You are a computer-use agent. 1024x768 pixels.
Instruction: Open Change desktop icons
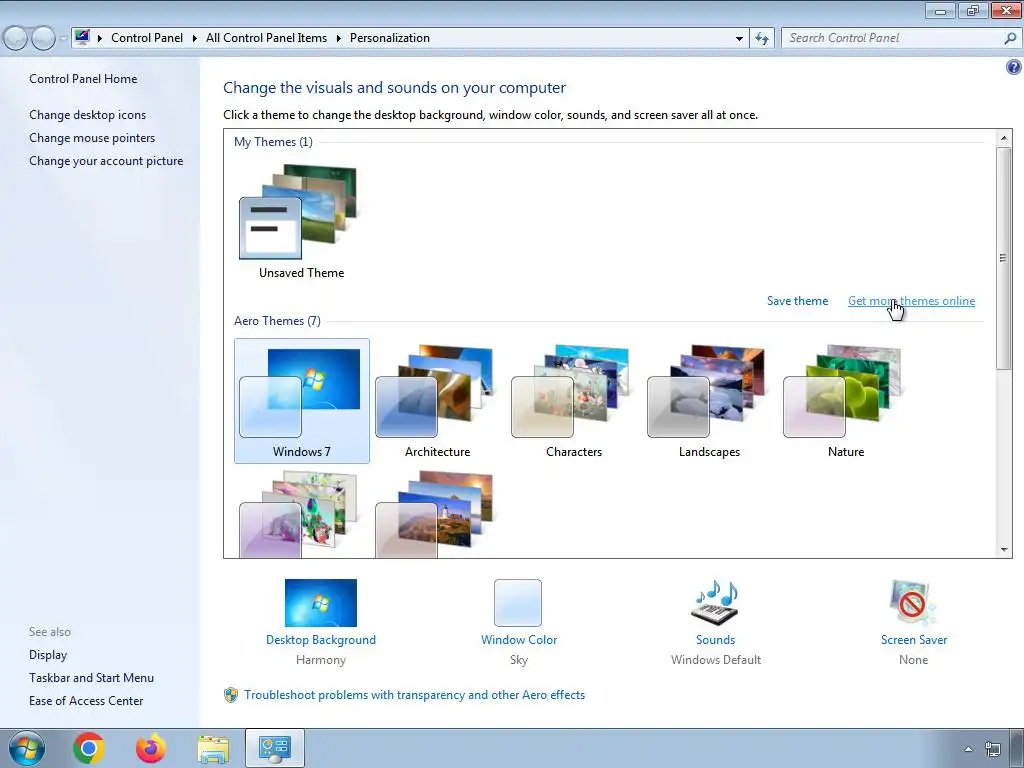coord(88,115)
